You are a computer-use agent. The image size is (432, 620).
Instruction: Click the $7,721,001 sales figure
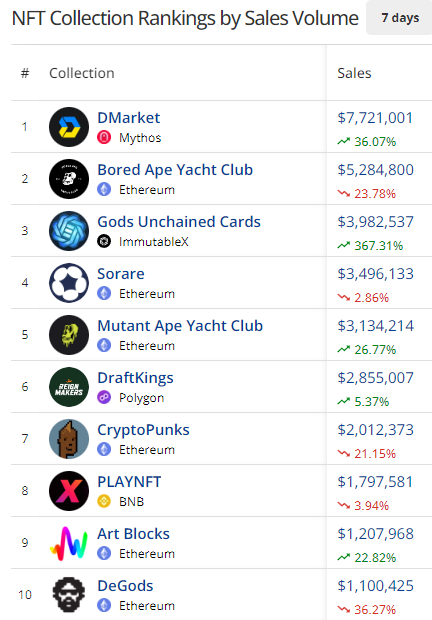[x=375, y=118]
